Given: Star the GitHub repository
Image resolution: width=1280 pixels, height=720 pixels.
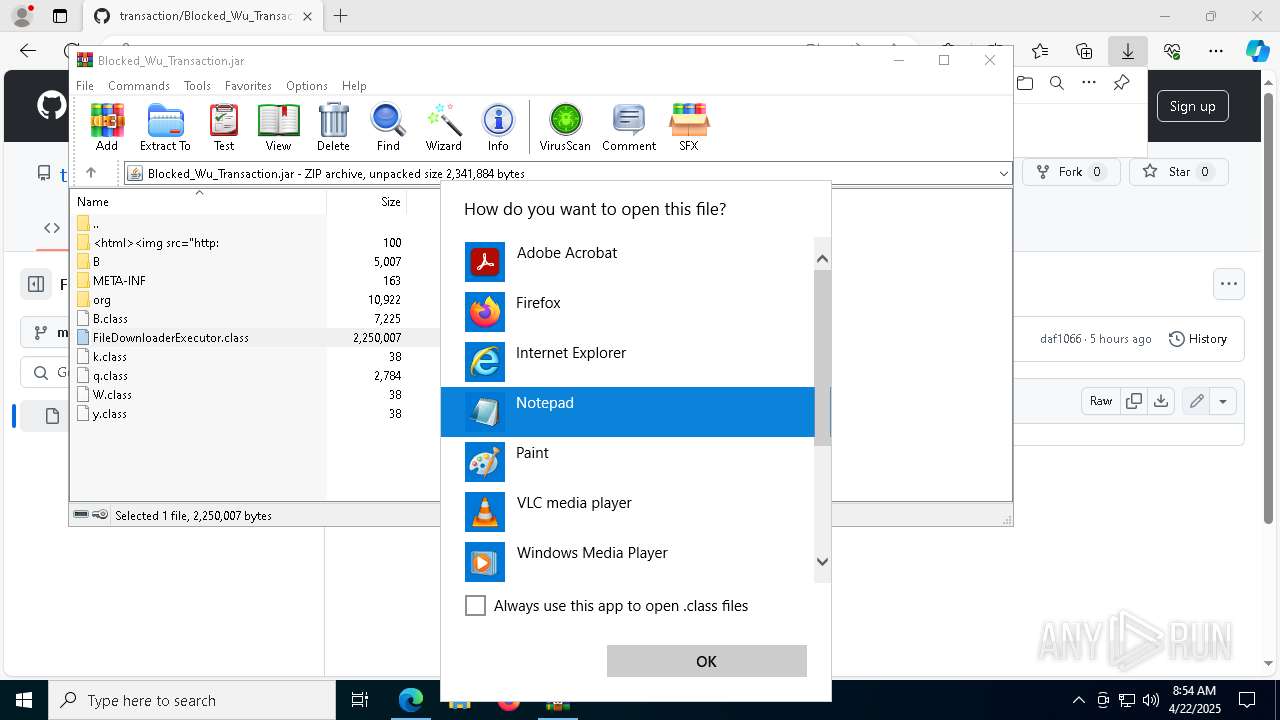Looking at the screenshot, I should pyautogui.click(x=1178, y=172).
